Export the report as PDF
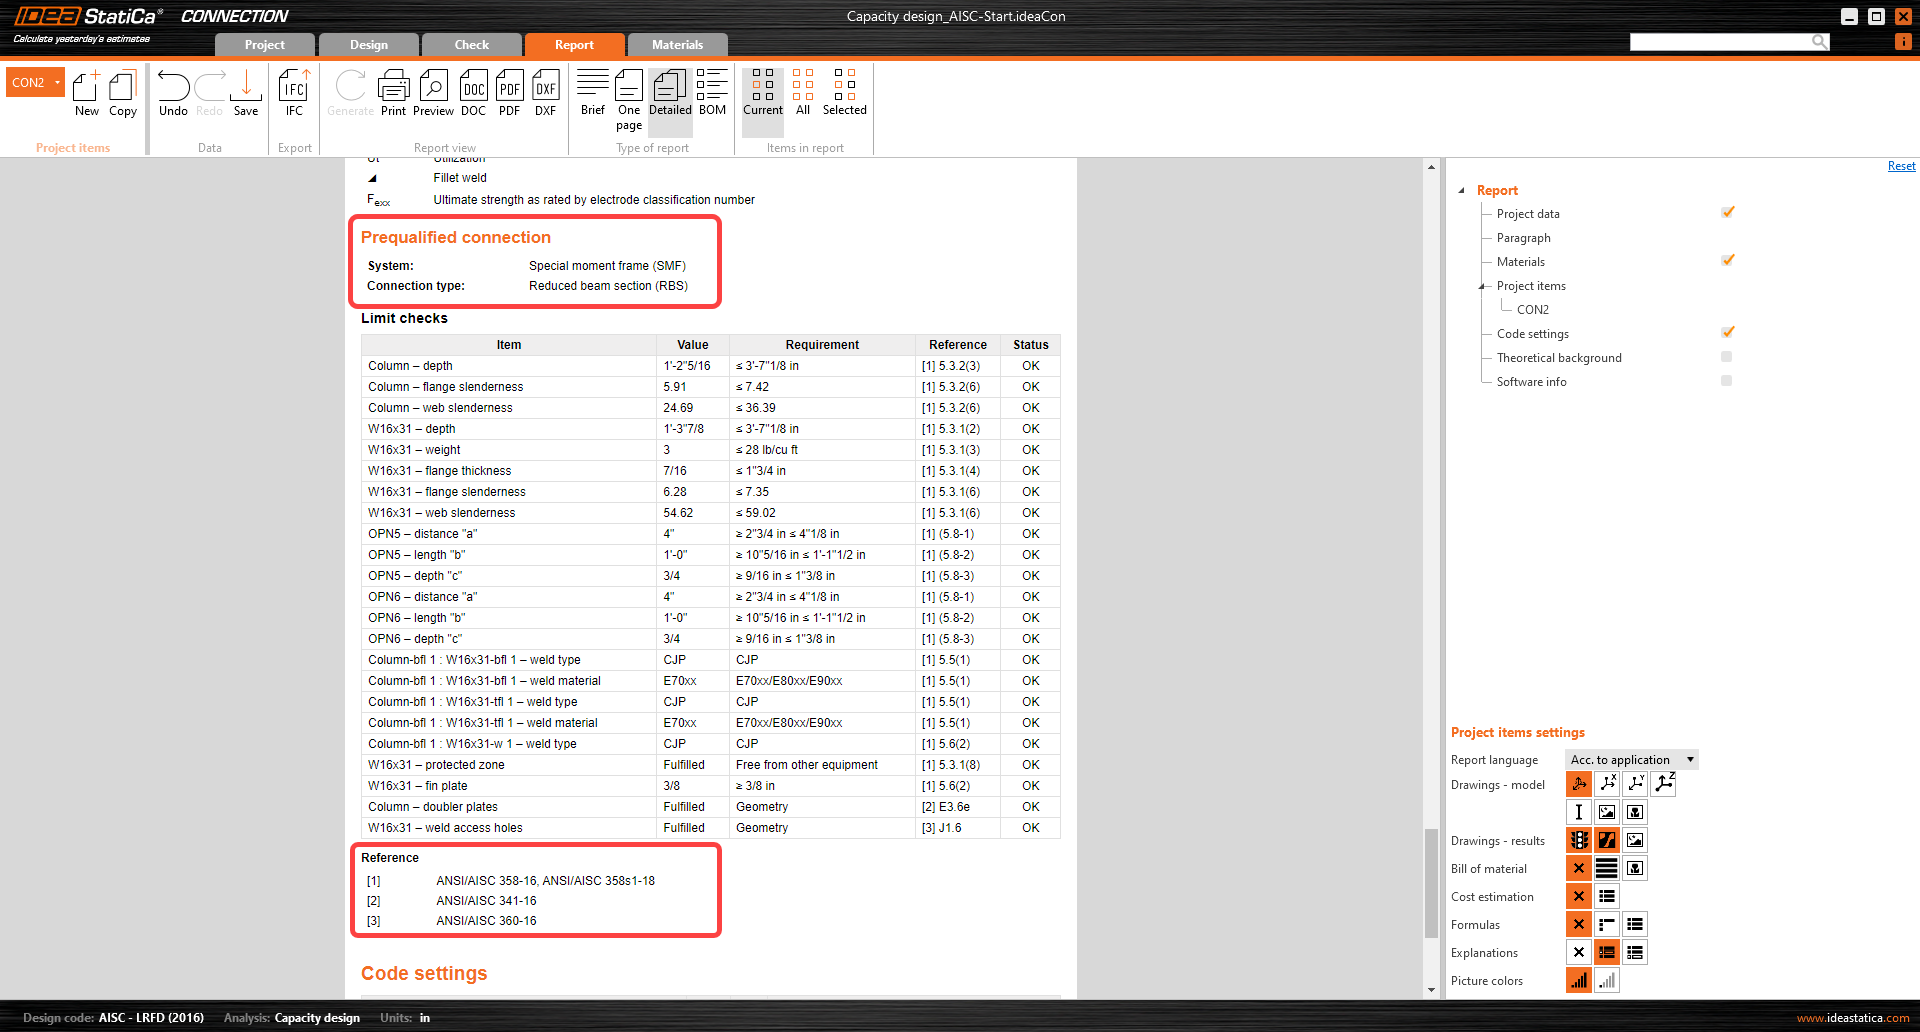 [509, 93]
